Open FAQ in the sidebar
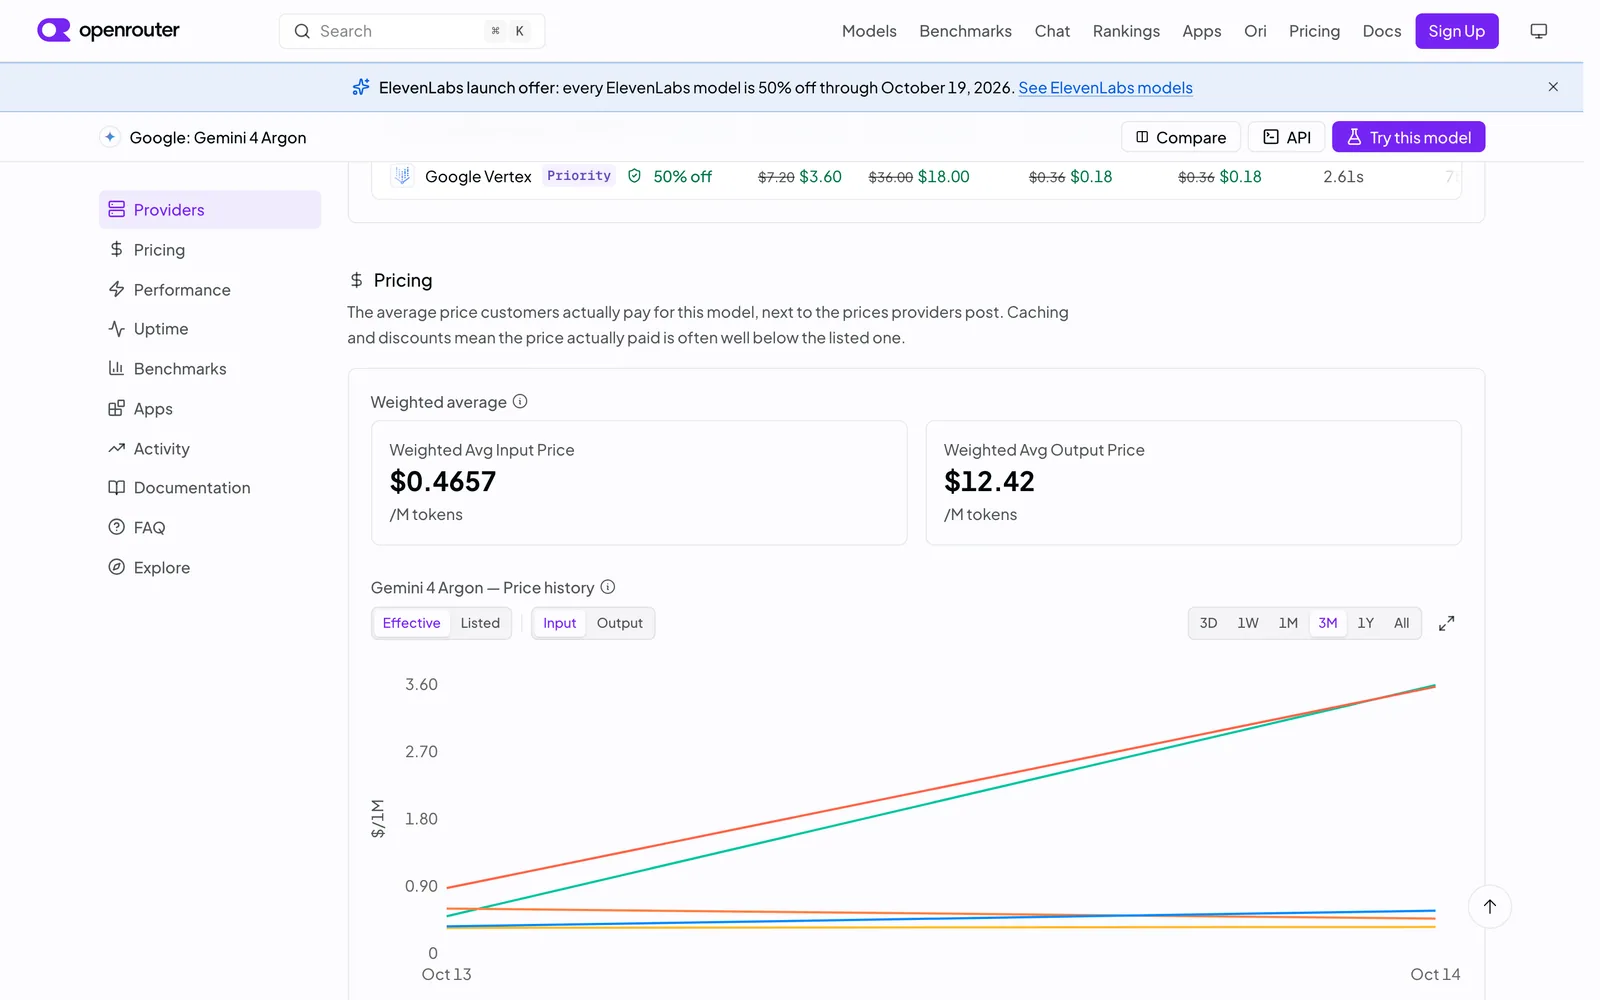Image resolution: width=1600 pixels, height=1000 pixels. 210,528
